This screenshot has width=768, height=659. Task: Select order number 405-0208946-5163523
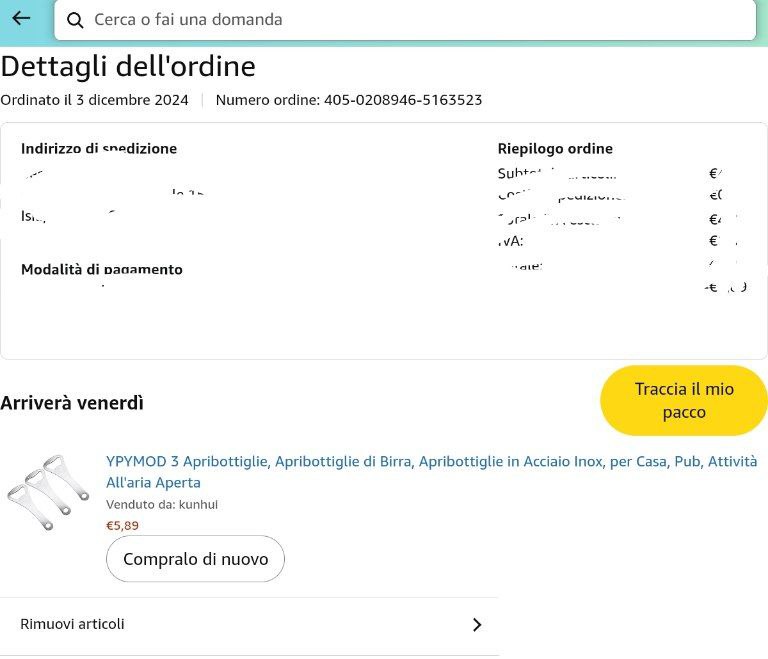click(x=403, y=100)
